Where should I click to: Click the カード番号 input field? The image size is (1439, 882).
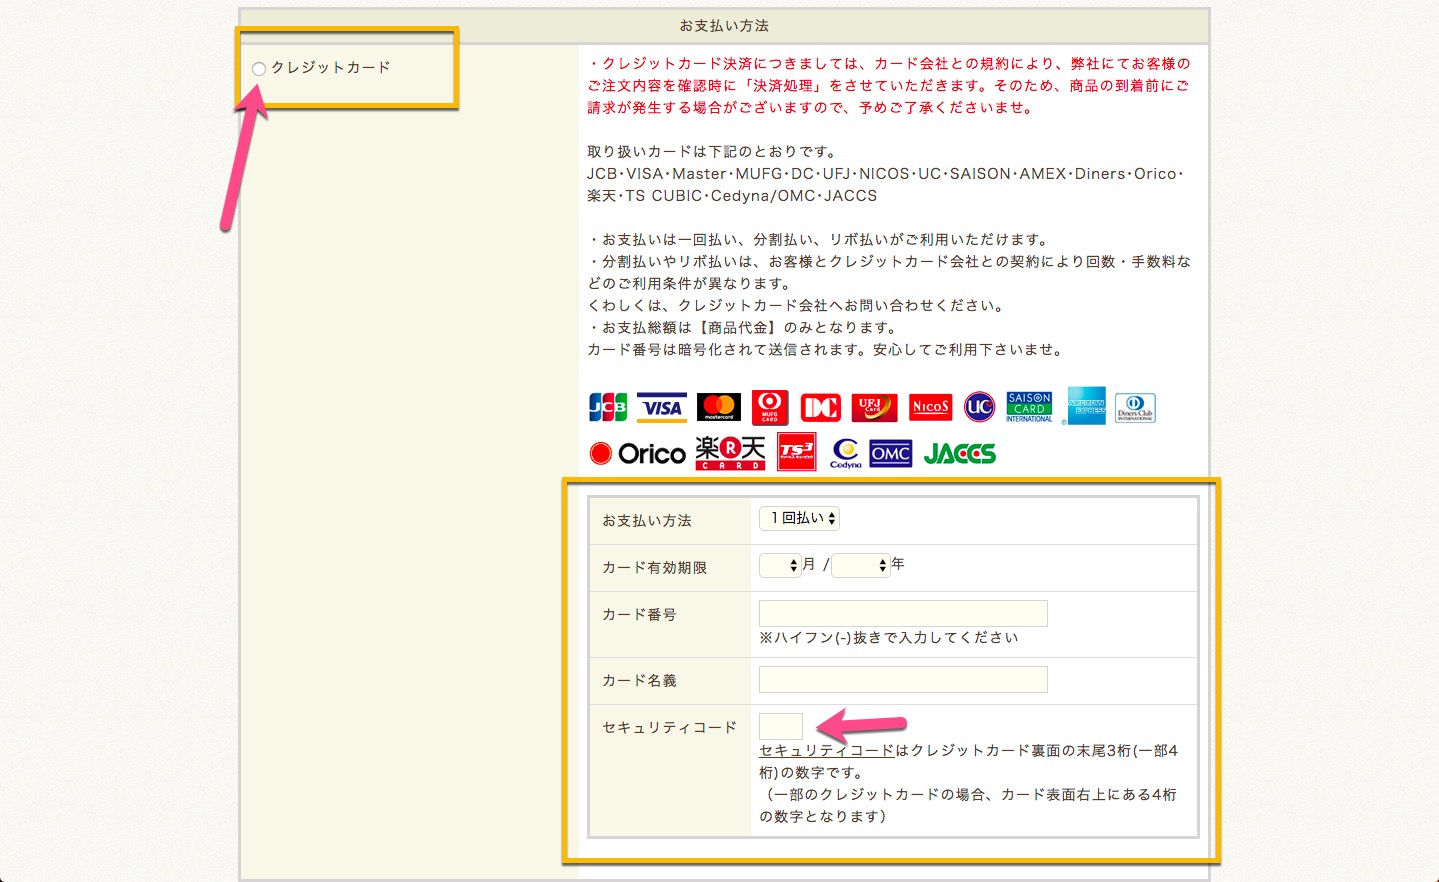point(902,614)
